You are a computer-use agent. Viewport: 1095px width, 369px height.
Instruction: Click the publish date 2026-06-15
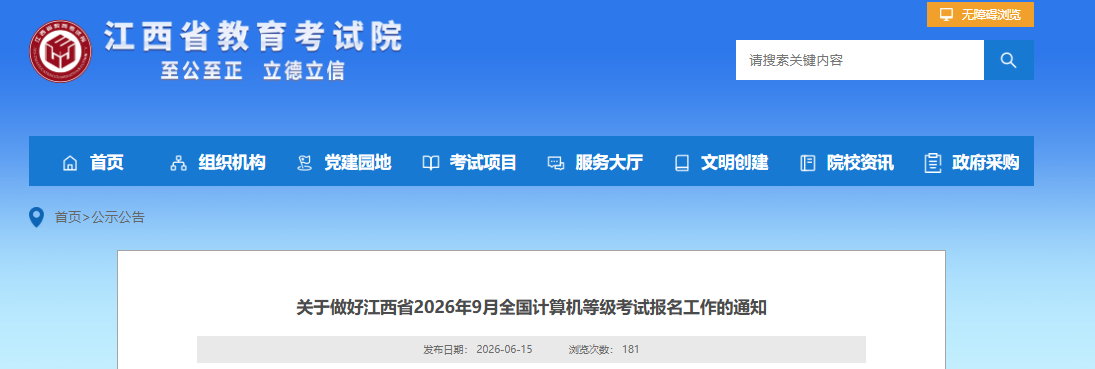click(x=504, y=349)
